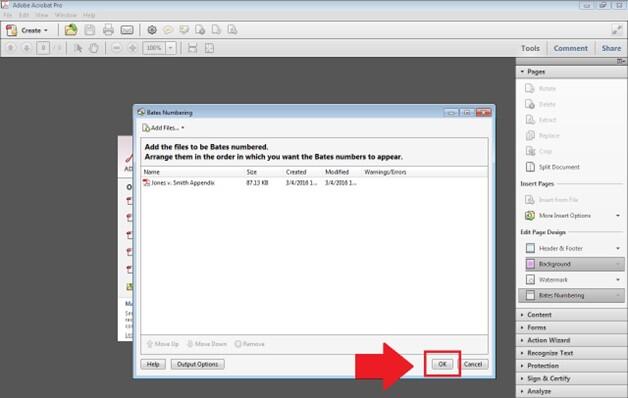Click the expand toolbar icon at top right
This screenshot has height=398, width=628.
617,30
